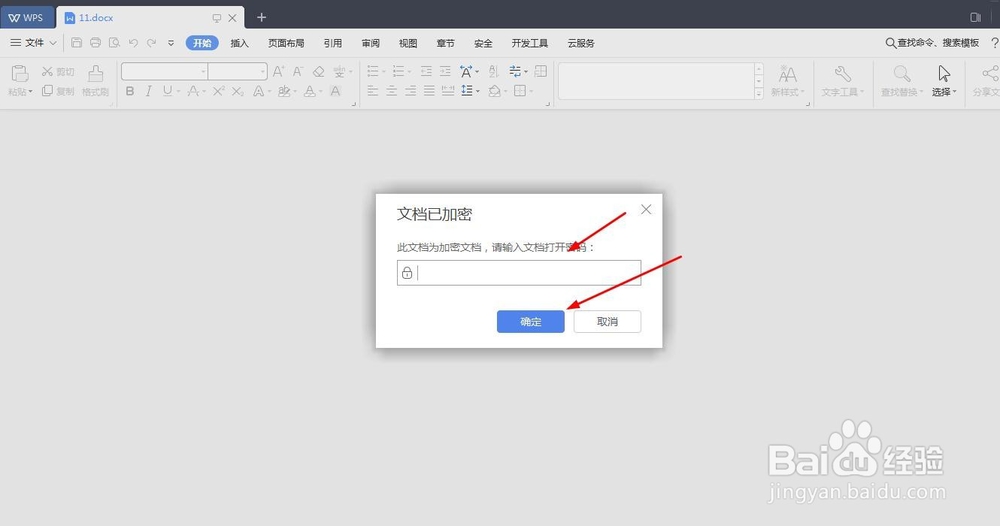Toggle bold formatting
Viewport: 1000px width, 526px height.
[x=129, y=91]
